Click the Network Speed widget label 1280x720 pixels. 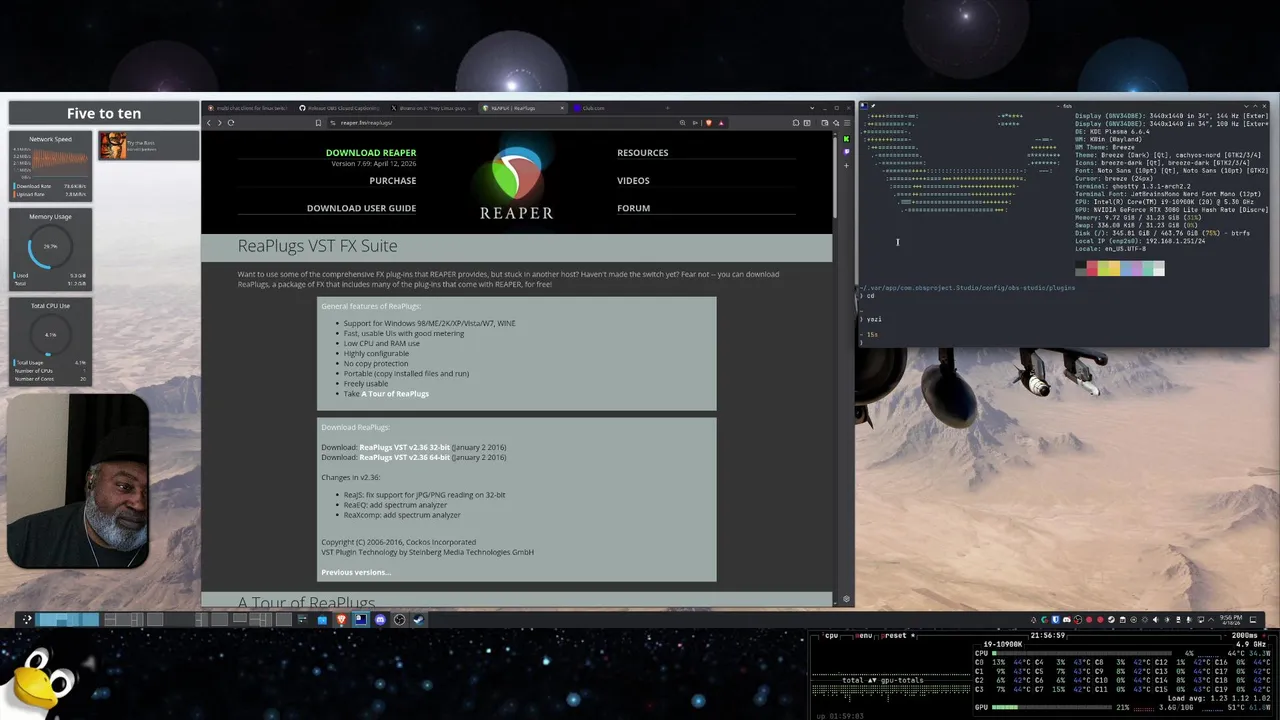[50, 139]
